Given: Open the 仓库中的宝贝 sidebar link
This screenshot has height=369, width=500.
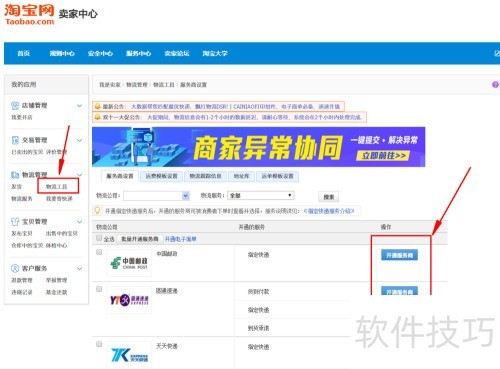Looking at the screenshot, I should coord(27,245).
